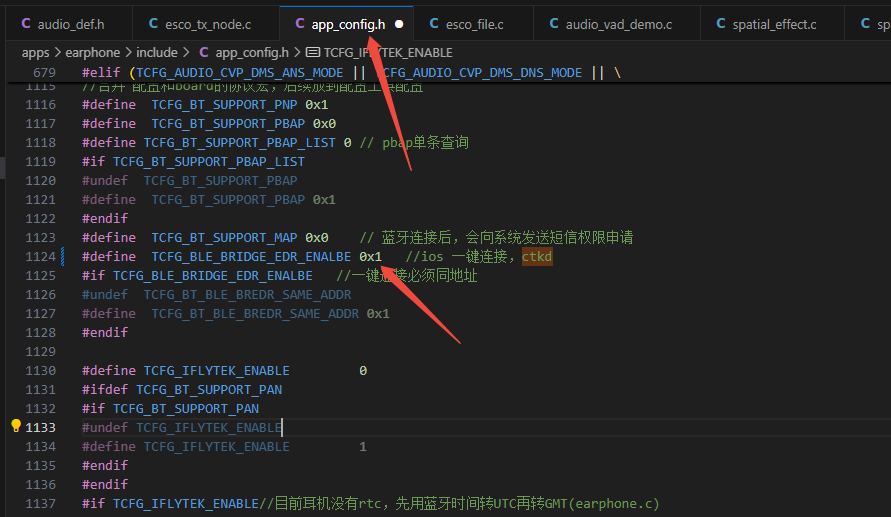Screen dimensions: 891x517
Task: Expand the apps breadcrumb folder
Action: (x=35, y=53)
